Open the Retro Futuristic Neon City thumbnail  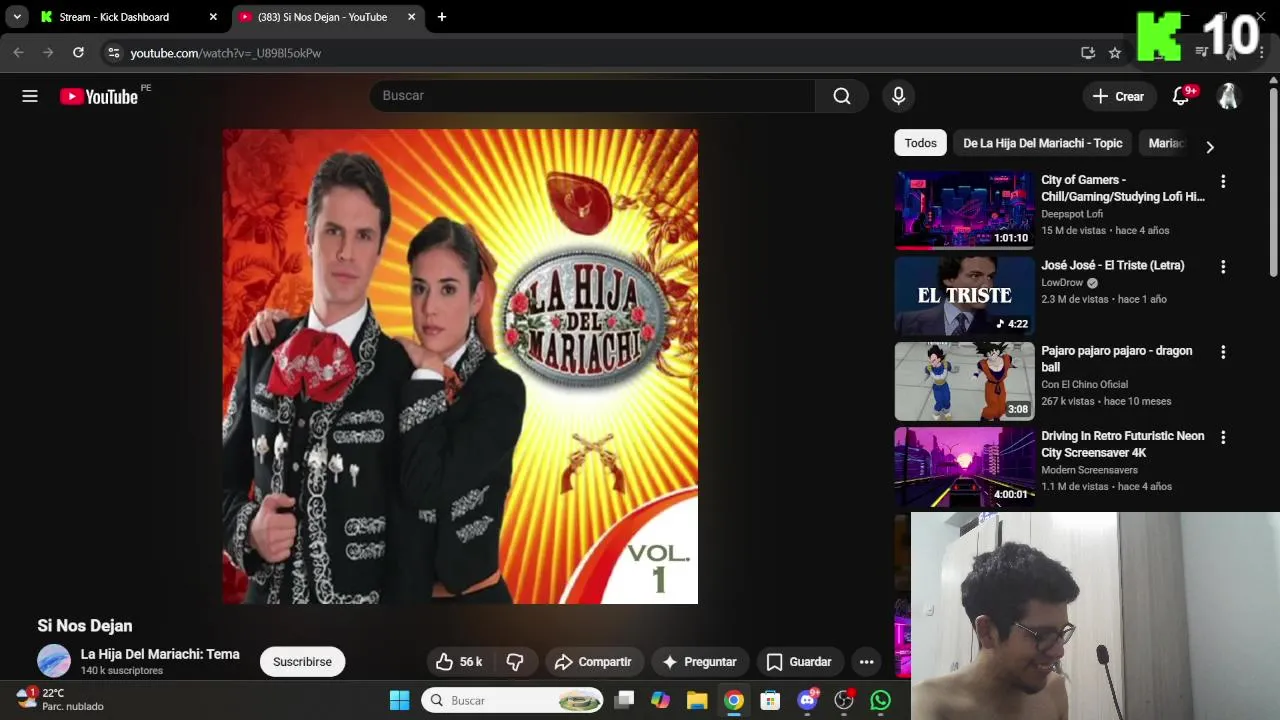click(964, 466)
